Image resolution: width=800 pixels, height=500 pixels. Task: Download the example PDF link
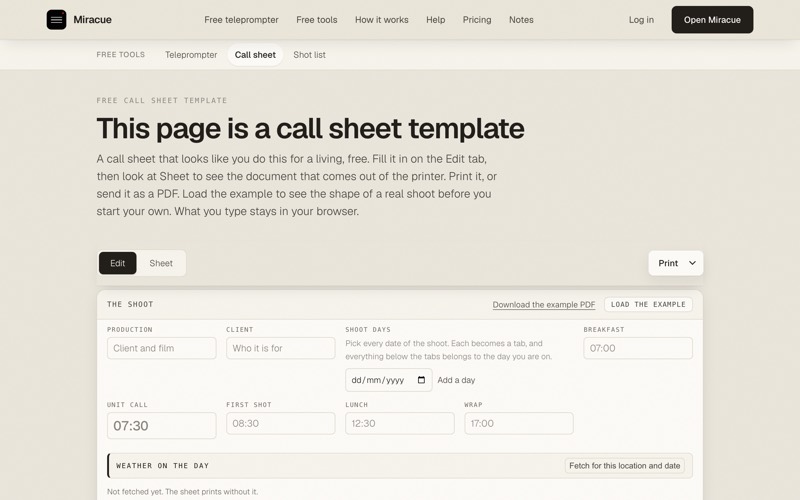pyautogui.click(x=544, y=305)
